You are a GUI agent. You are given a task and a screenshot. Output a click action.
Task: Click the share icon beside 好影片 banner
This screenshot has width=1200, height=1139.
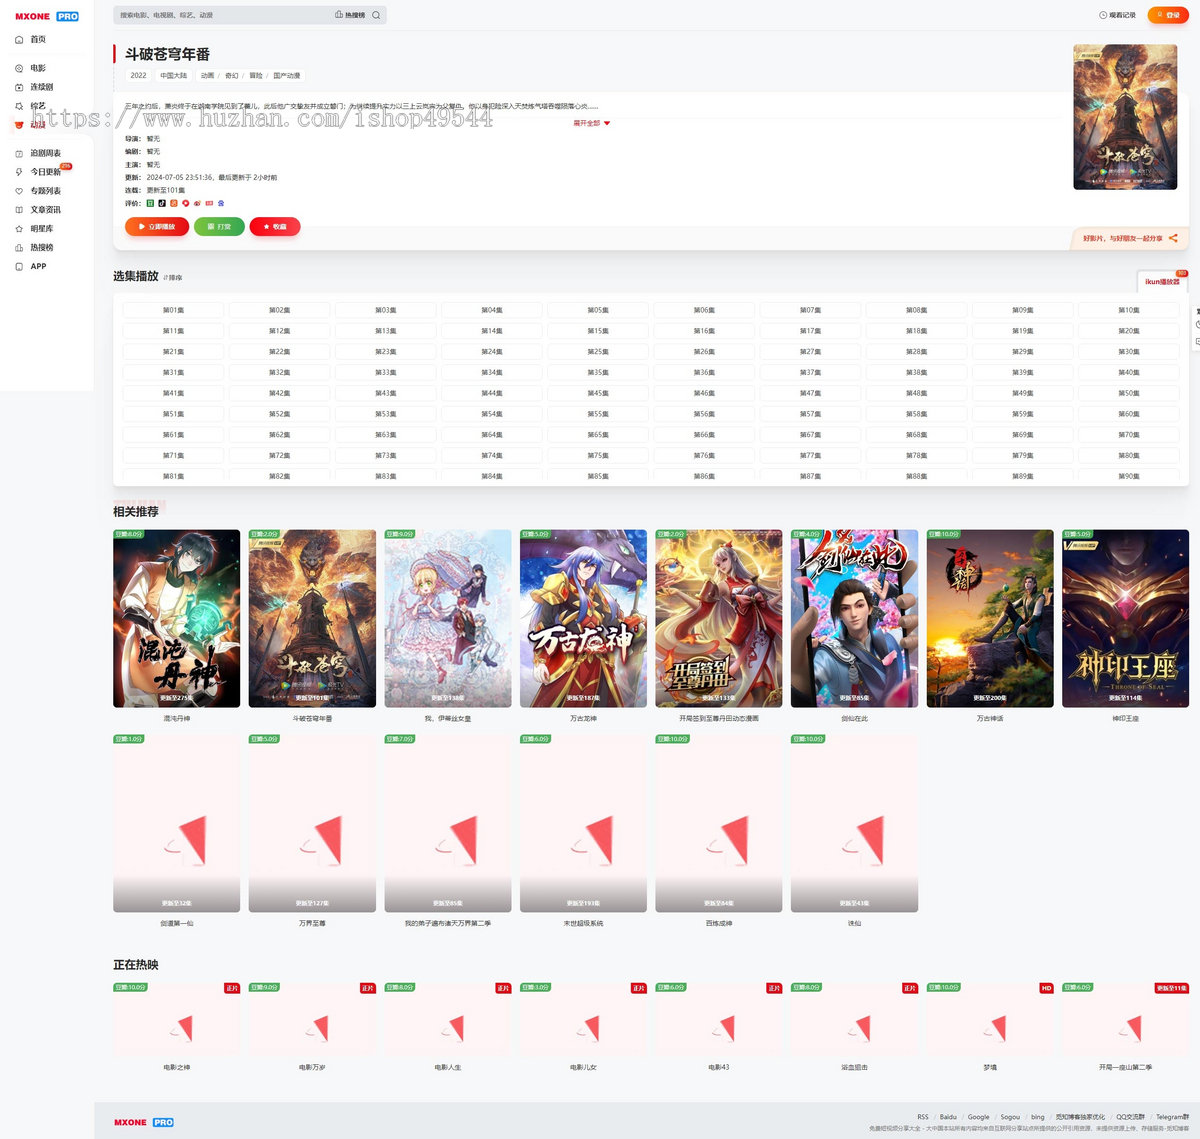(x=1173, y=238)
